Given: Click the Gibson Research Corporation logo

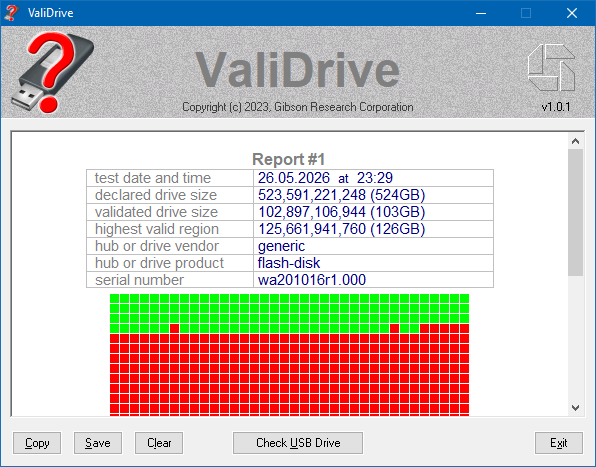Looking at the screenshot, I should coord(552,68).
